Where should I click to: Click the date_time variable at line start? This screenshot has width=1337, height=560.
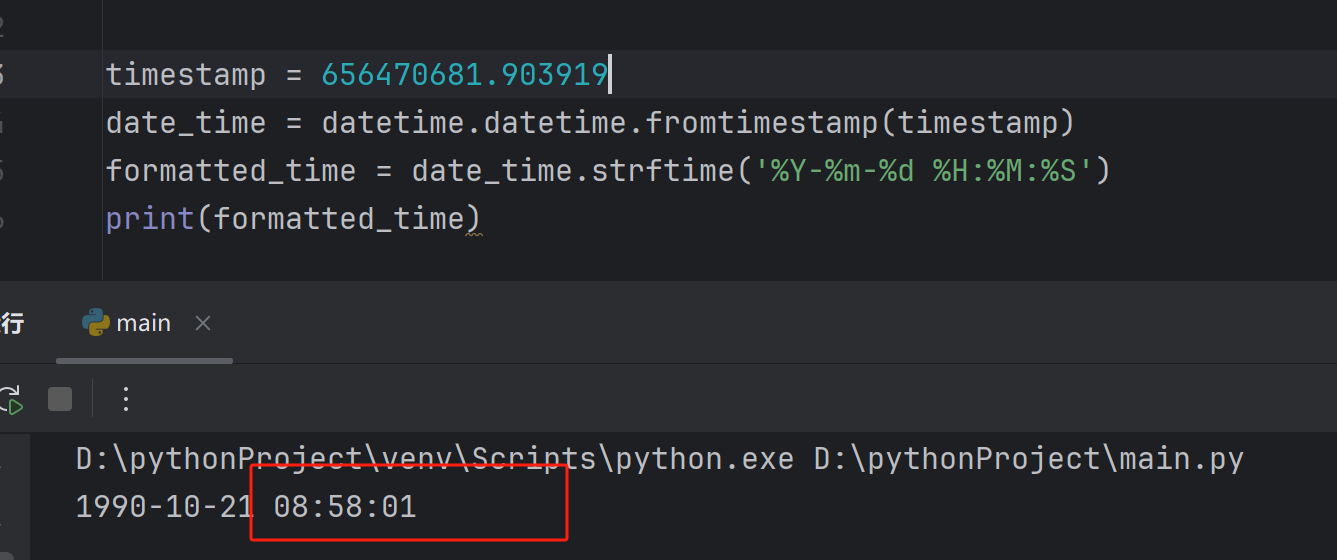(186, 123)
